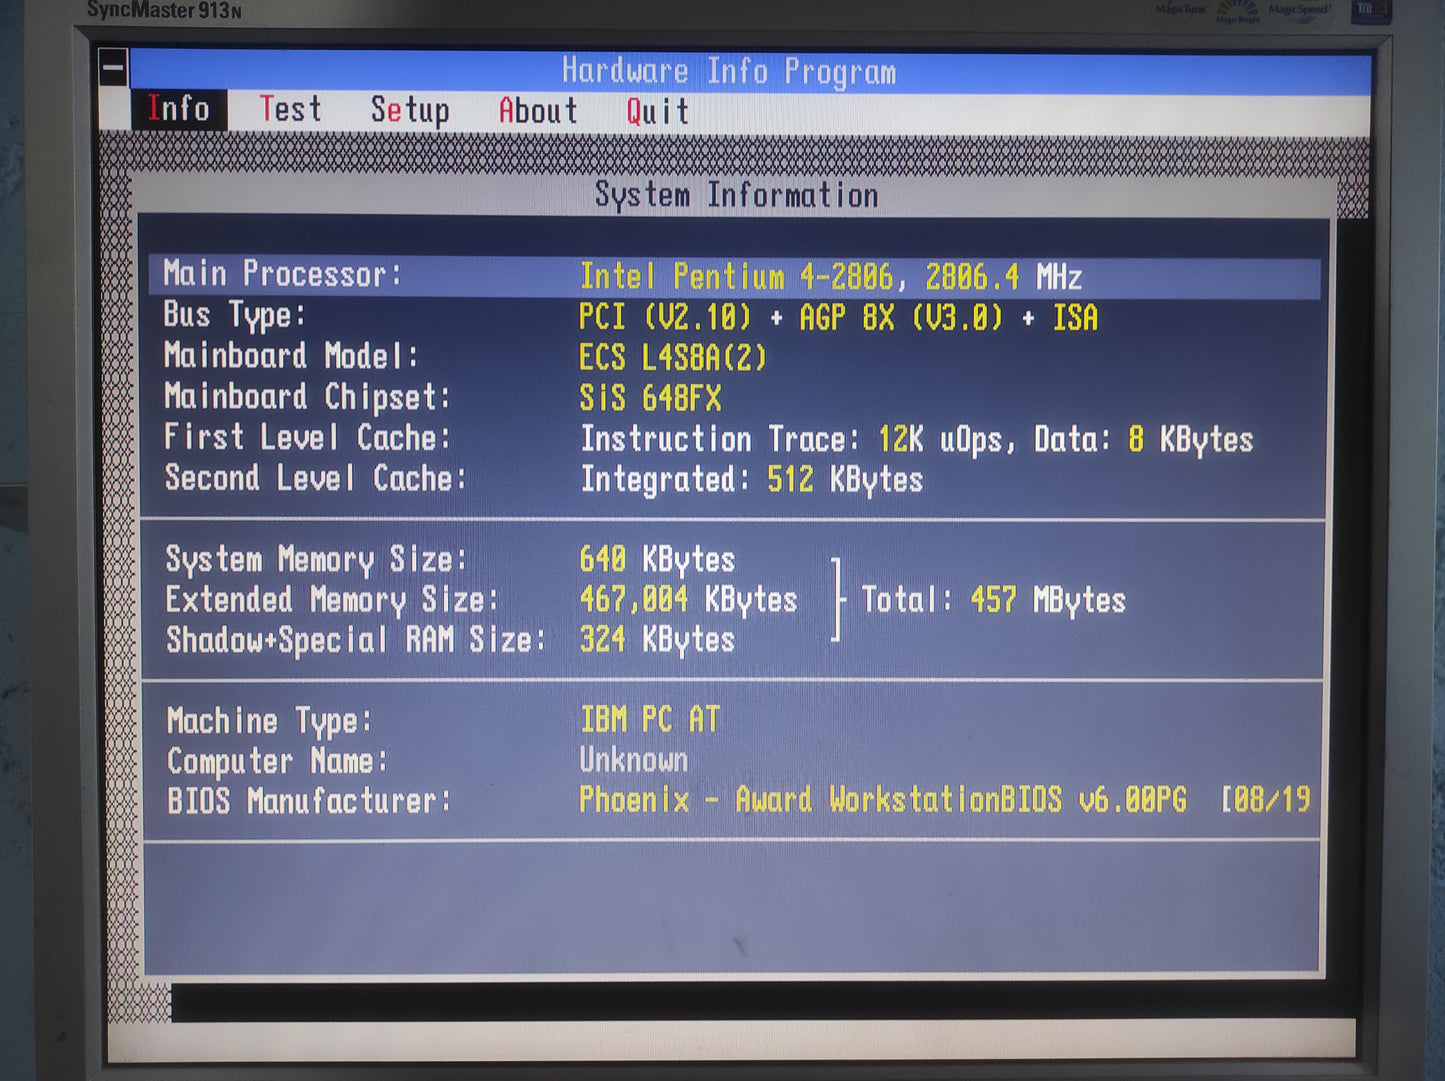
Task: Select the highlighted Main Processor row
Action: [x=734, y=275]
